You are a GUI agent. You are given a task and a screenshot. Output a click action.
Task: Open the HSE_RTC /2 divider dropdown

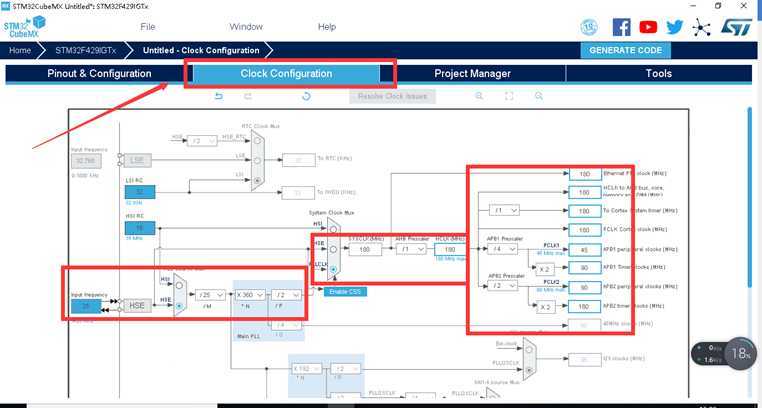point(202,141)
